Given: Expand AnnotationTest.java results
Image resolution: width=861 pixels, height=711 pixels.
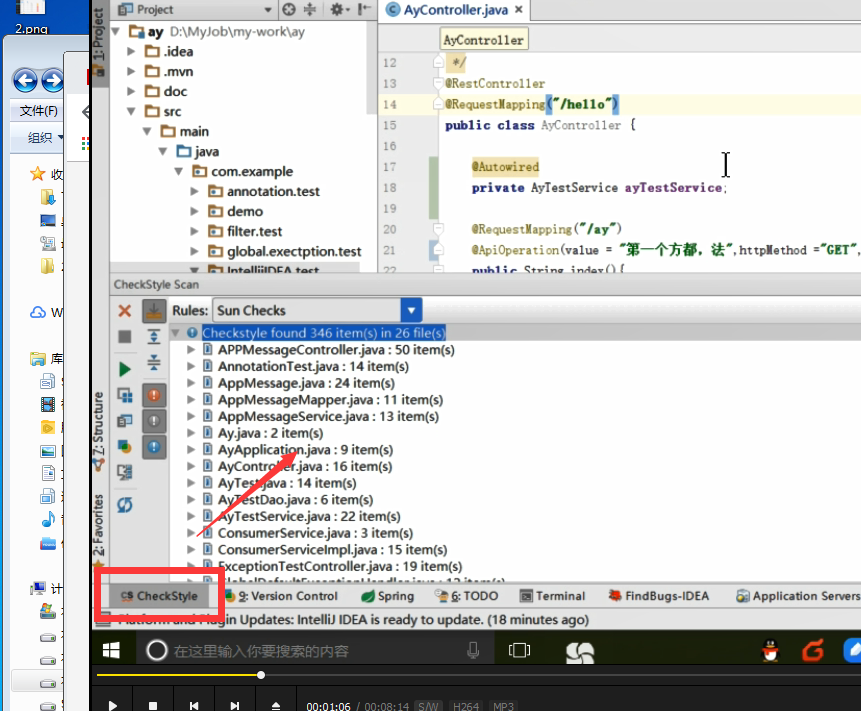Looking at the screenshot, I should coord(191,366).
